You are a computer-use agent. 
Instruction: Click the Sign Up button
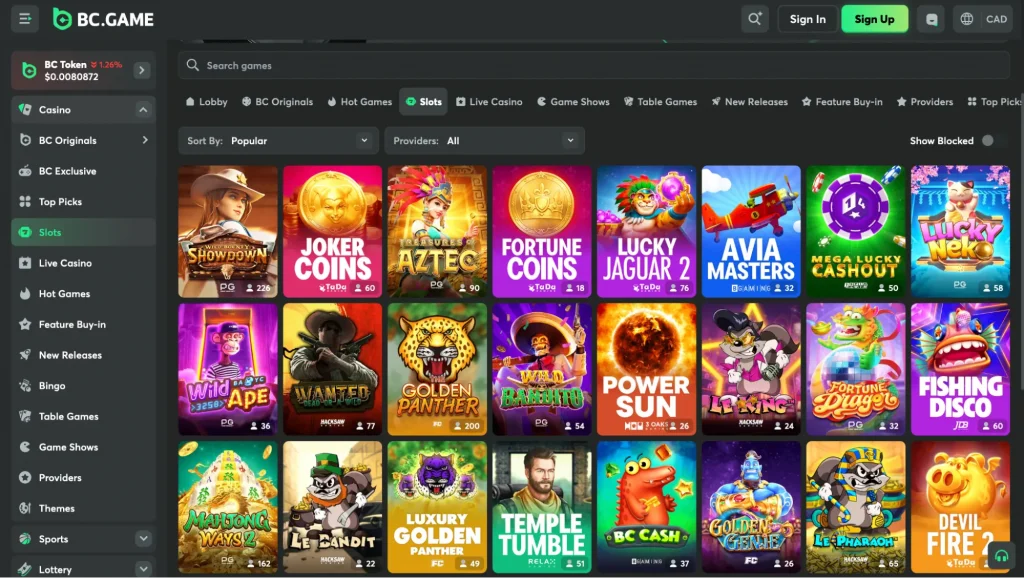[x=874, y=19]
